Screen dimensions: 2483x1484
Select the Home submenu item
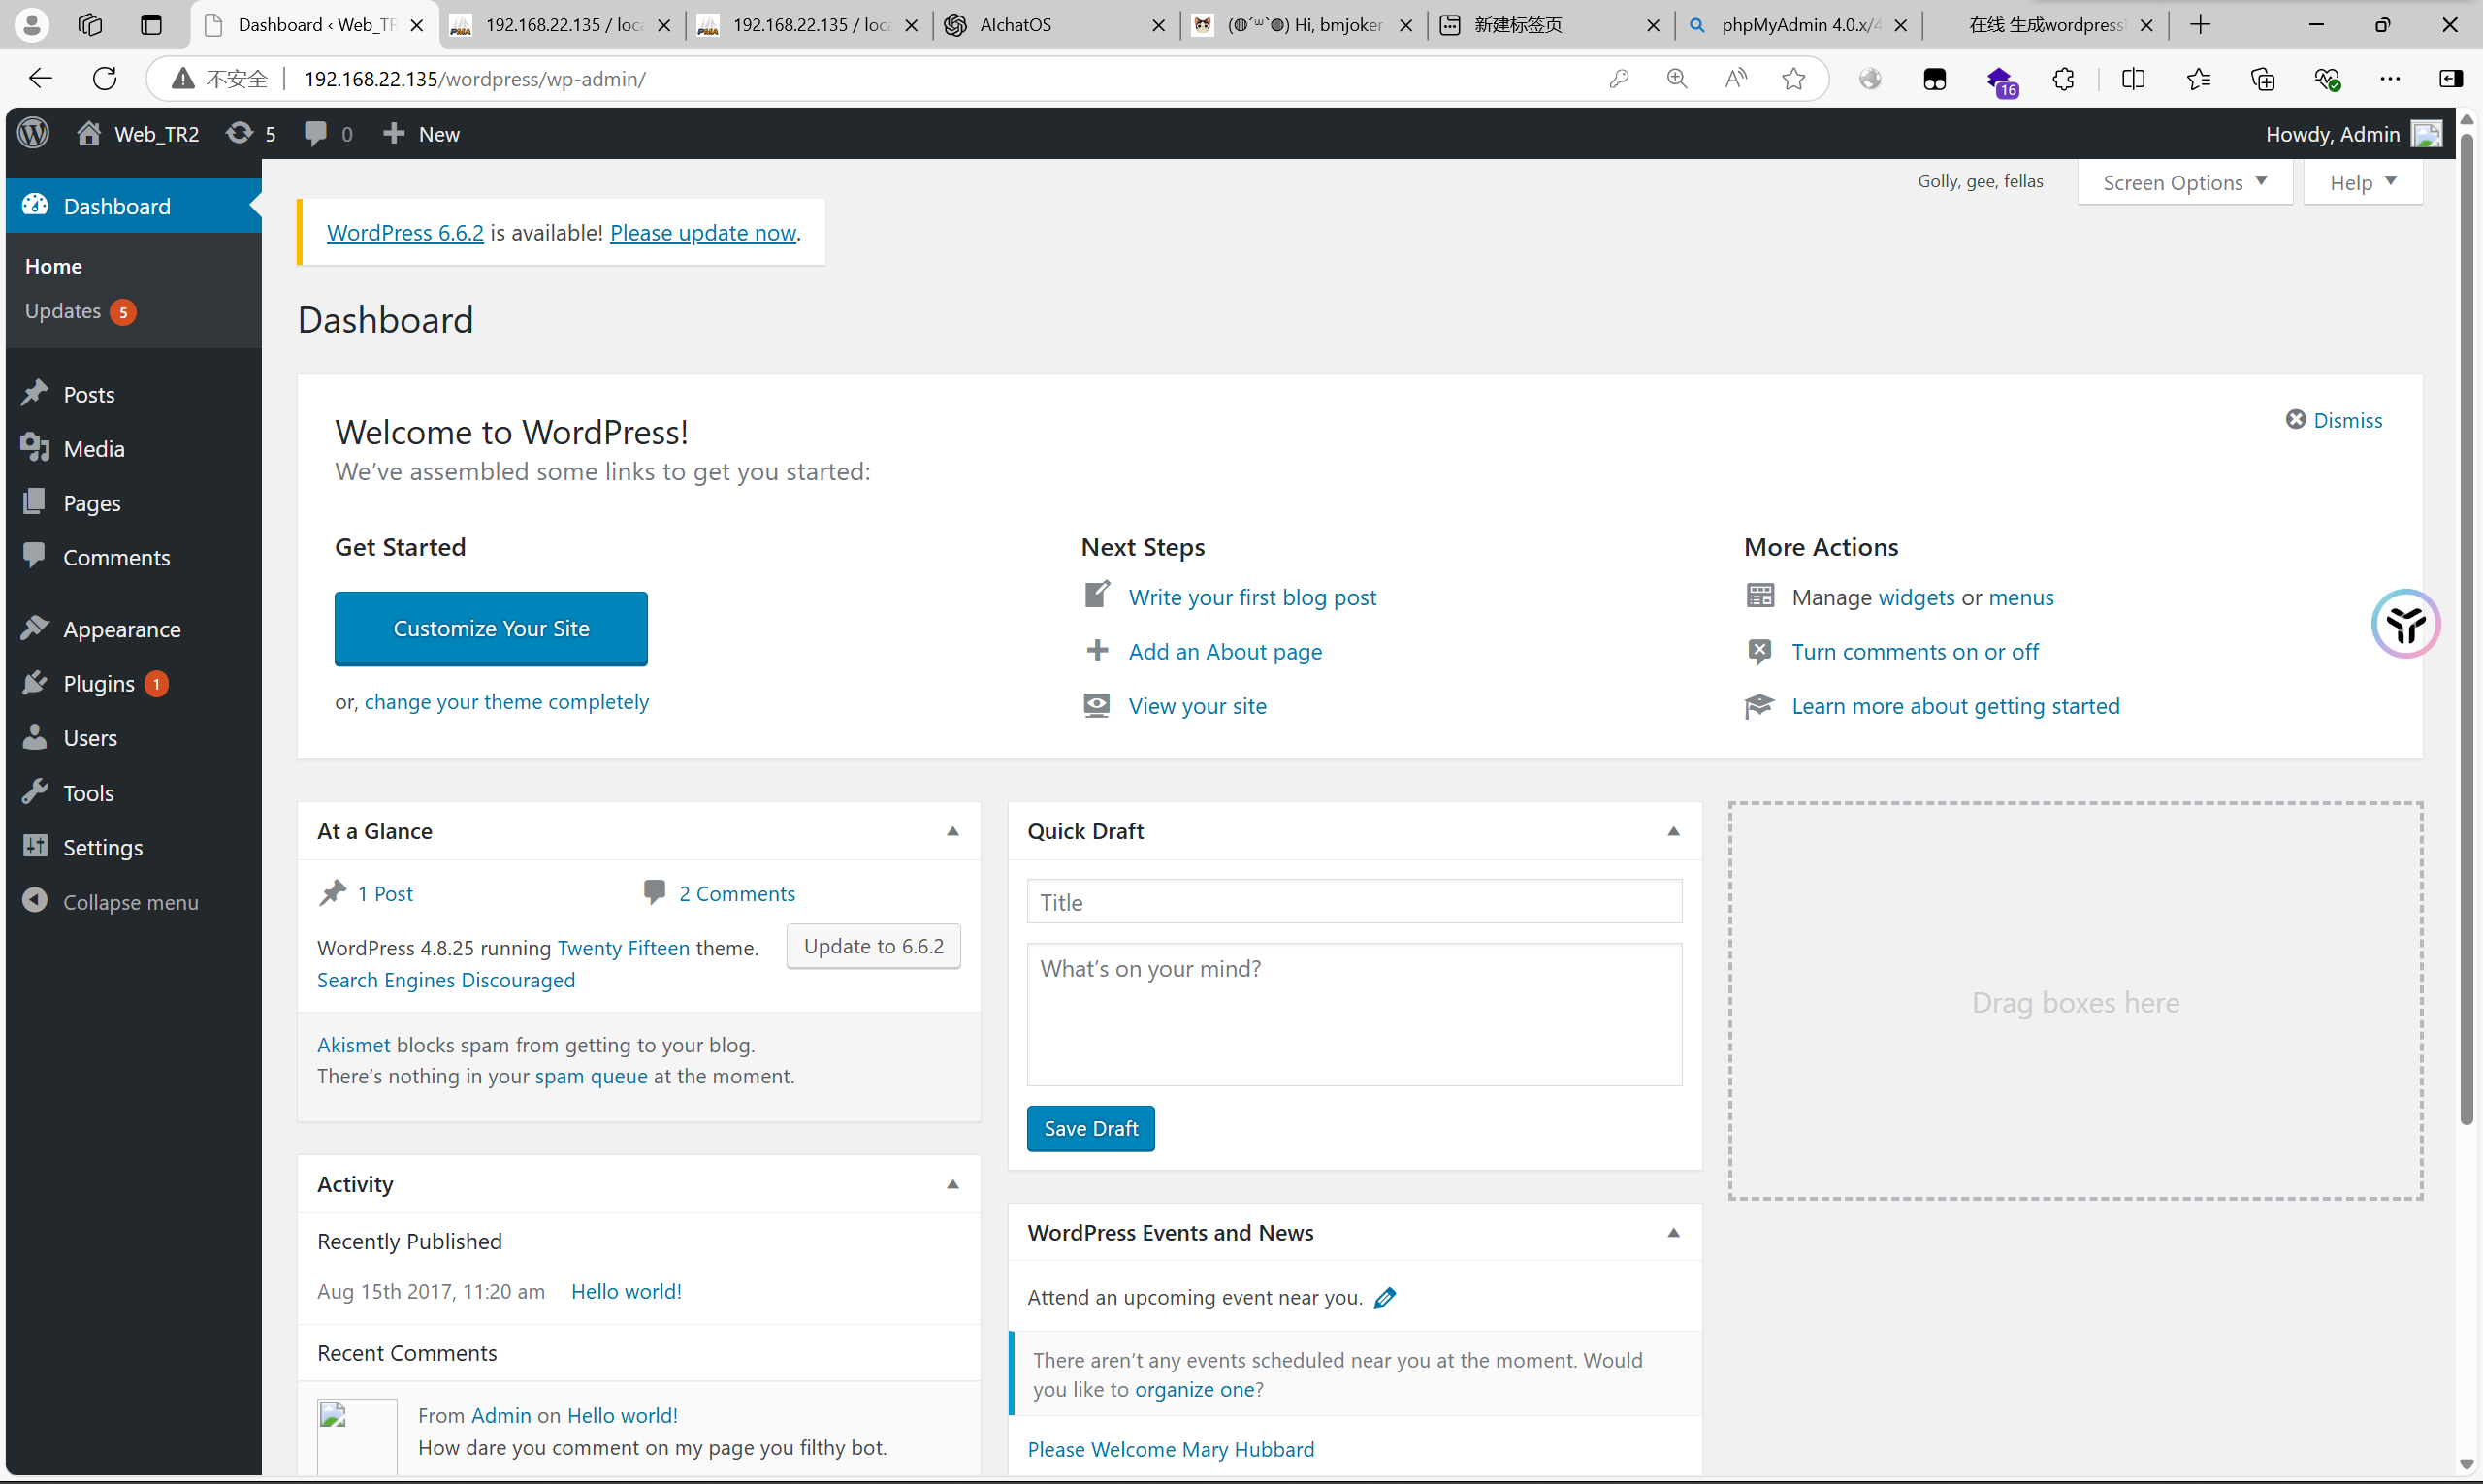coord(54,266)
